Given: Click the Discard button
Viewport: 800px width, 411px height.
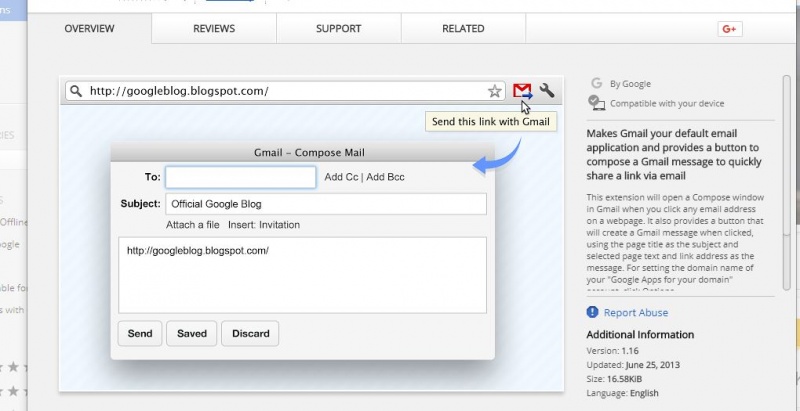Looking at the screenshot, I should pos(251,333).
